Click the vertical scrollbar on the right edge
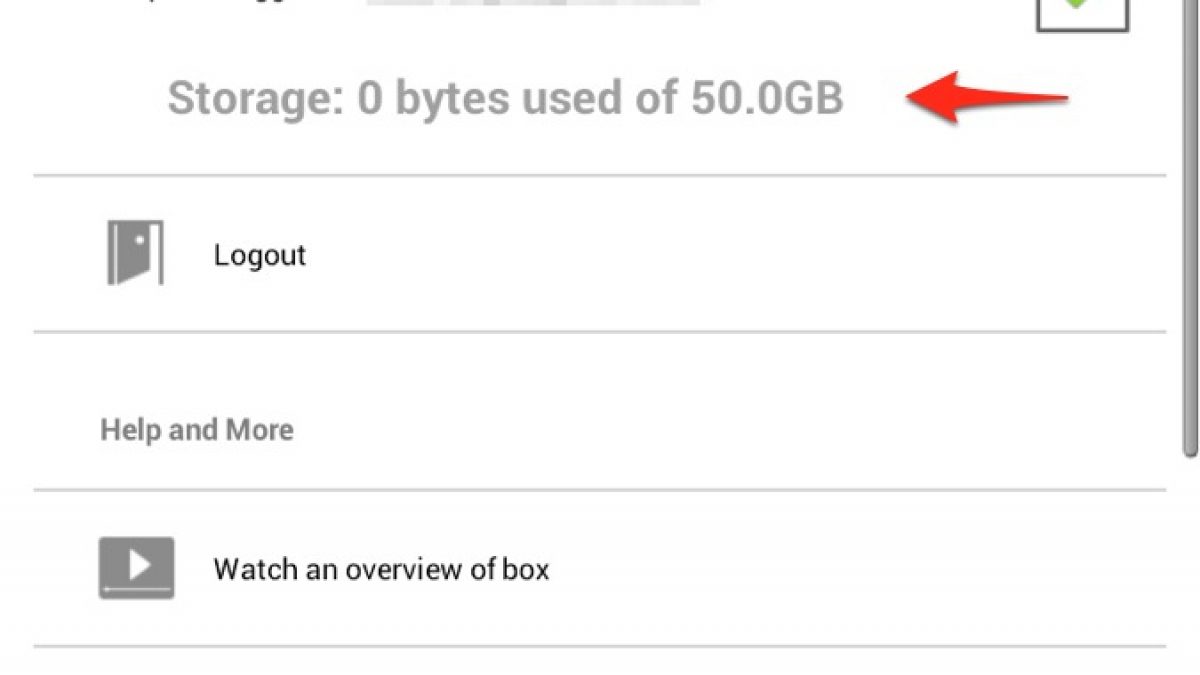 tap(1190, 230)
